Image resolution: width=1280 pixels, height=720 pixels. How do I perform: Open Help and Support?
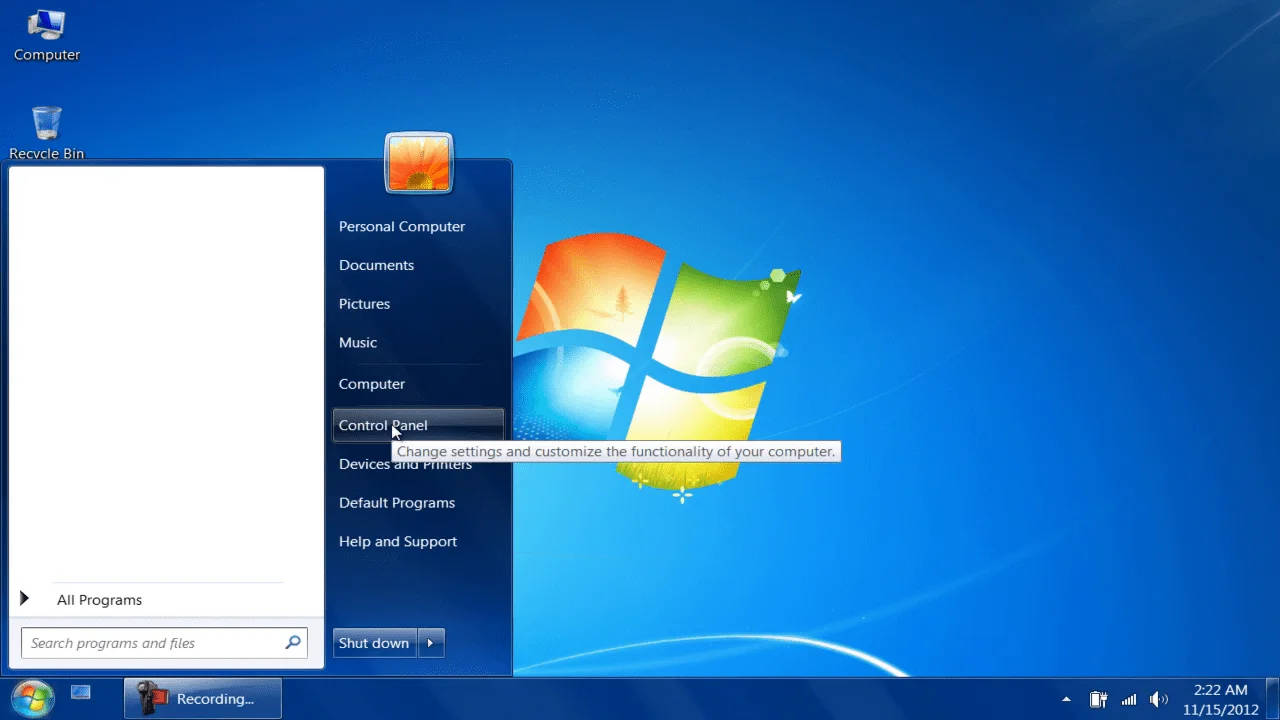click(418, 542)
